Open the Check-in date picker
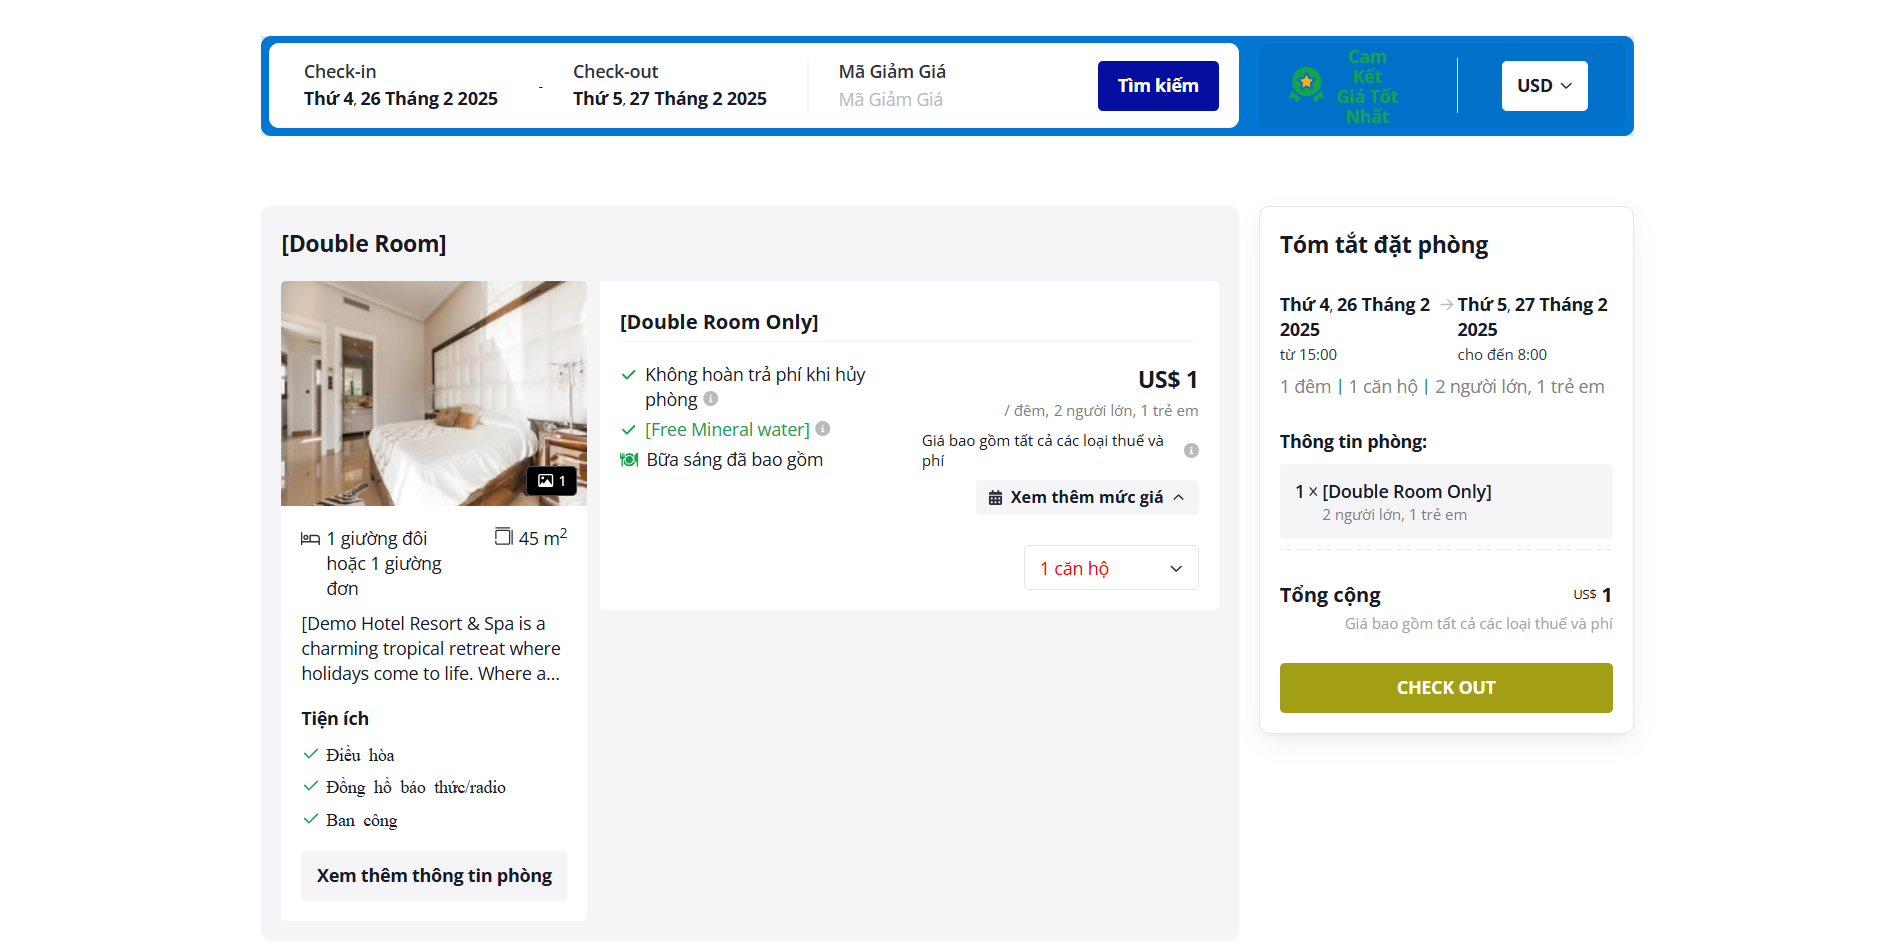Screen dimensions: 1895x949 [x=401, y=87]
